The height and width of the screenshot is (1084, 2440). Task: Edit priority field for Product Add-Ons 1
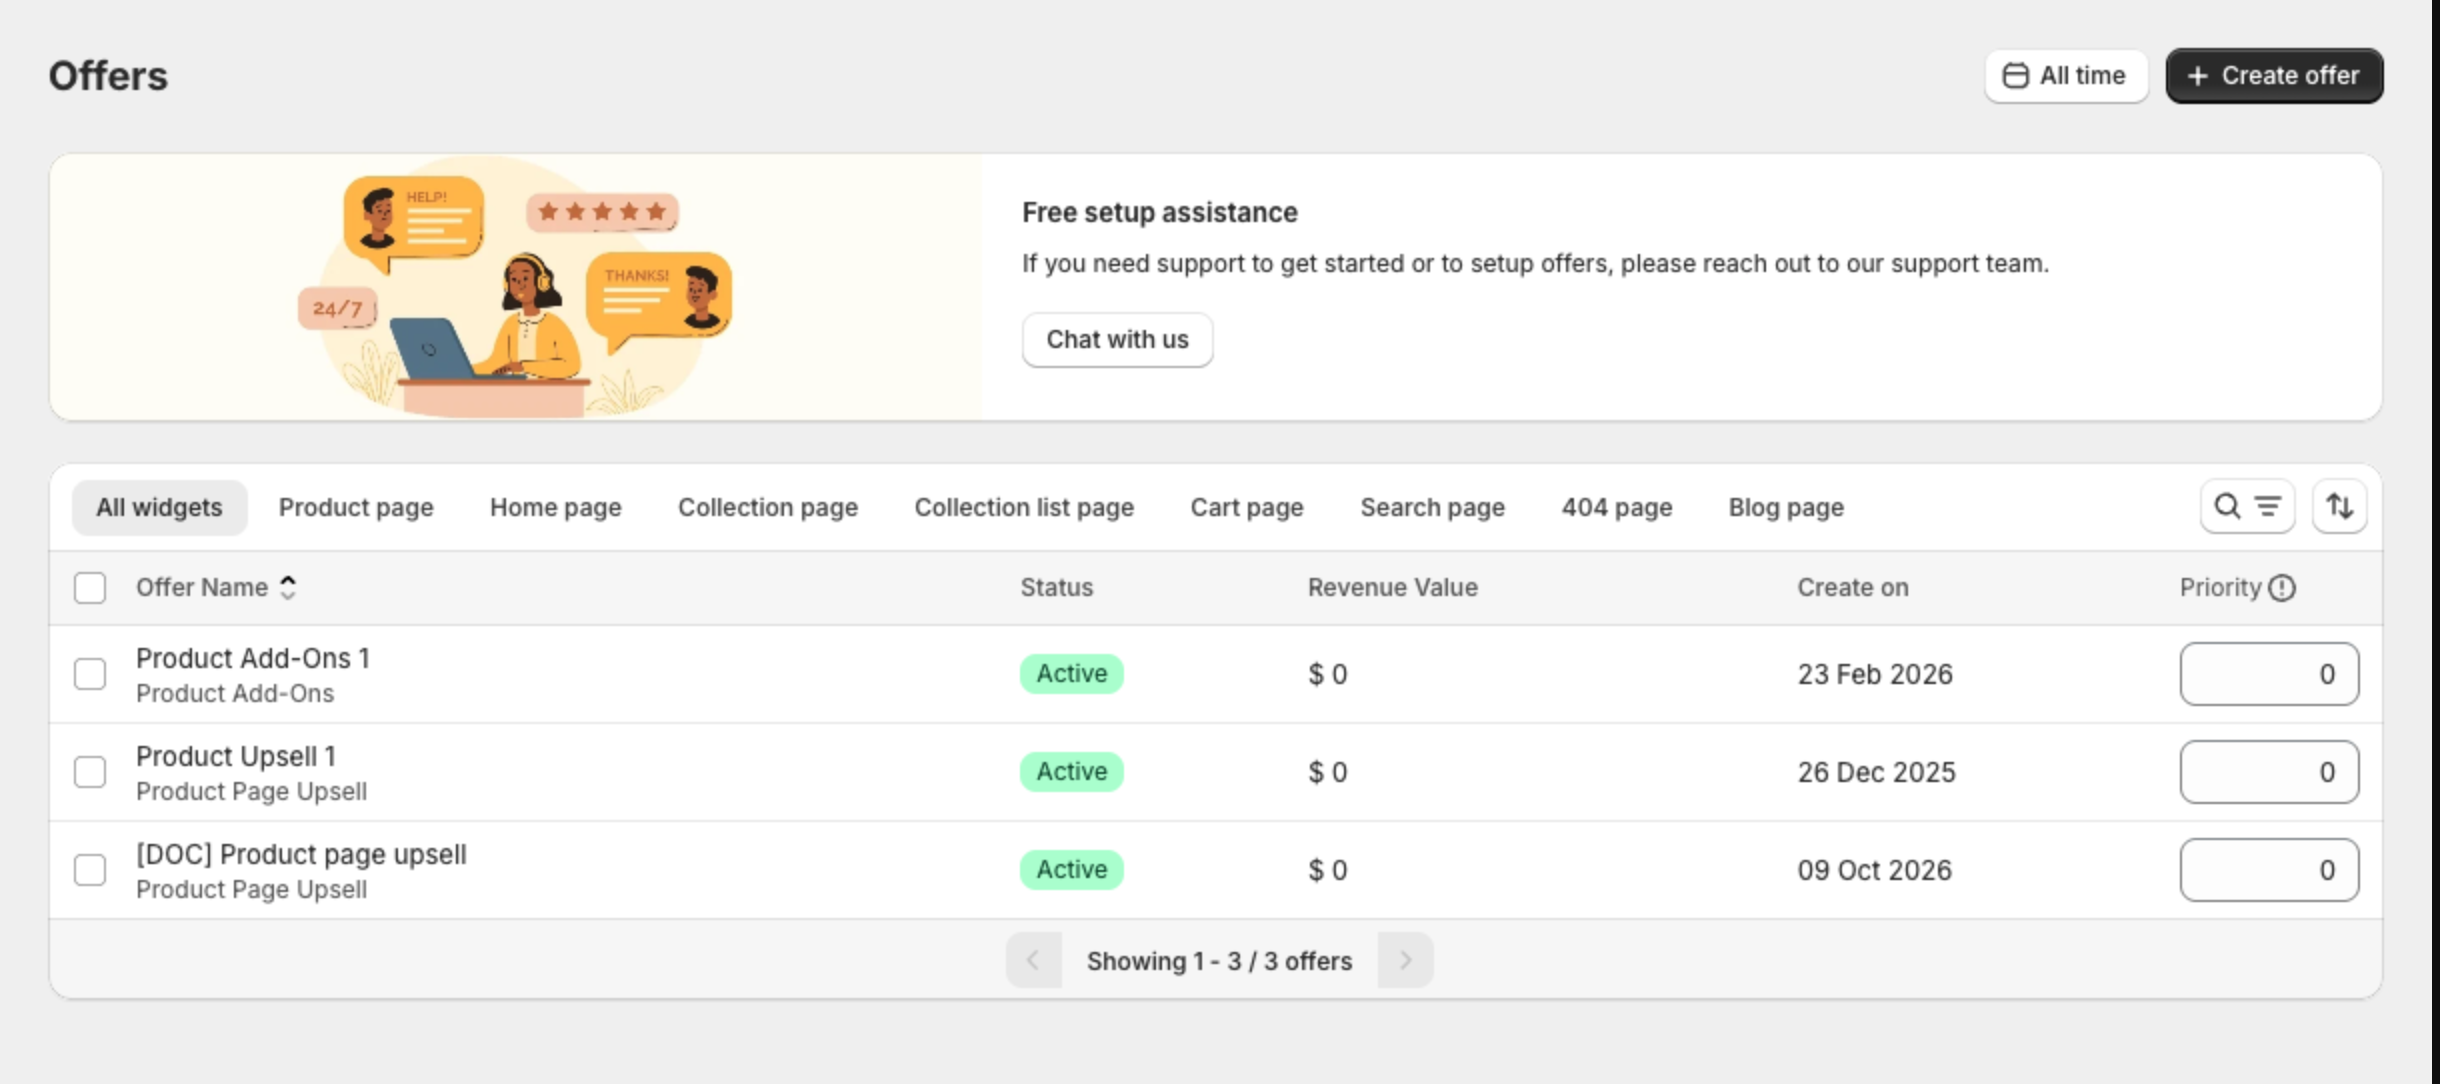2269,674
